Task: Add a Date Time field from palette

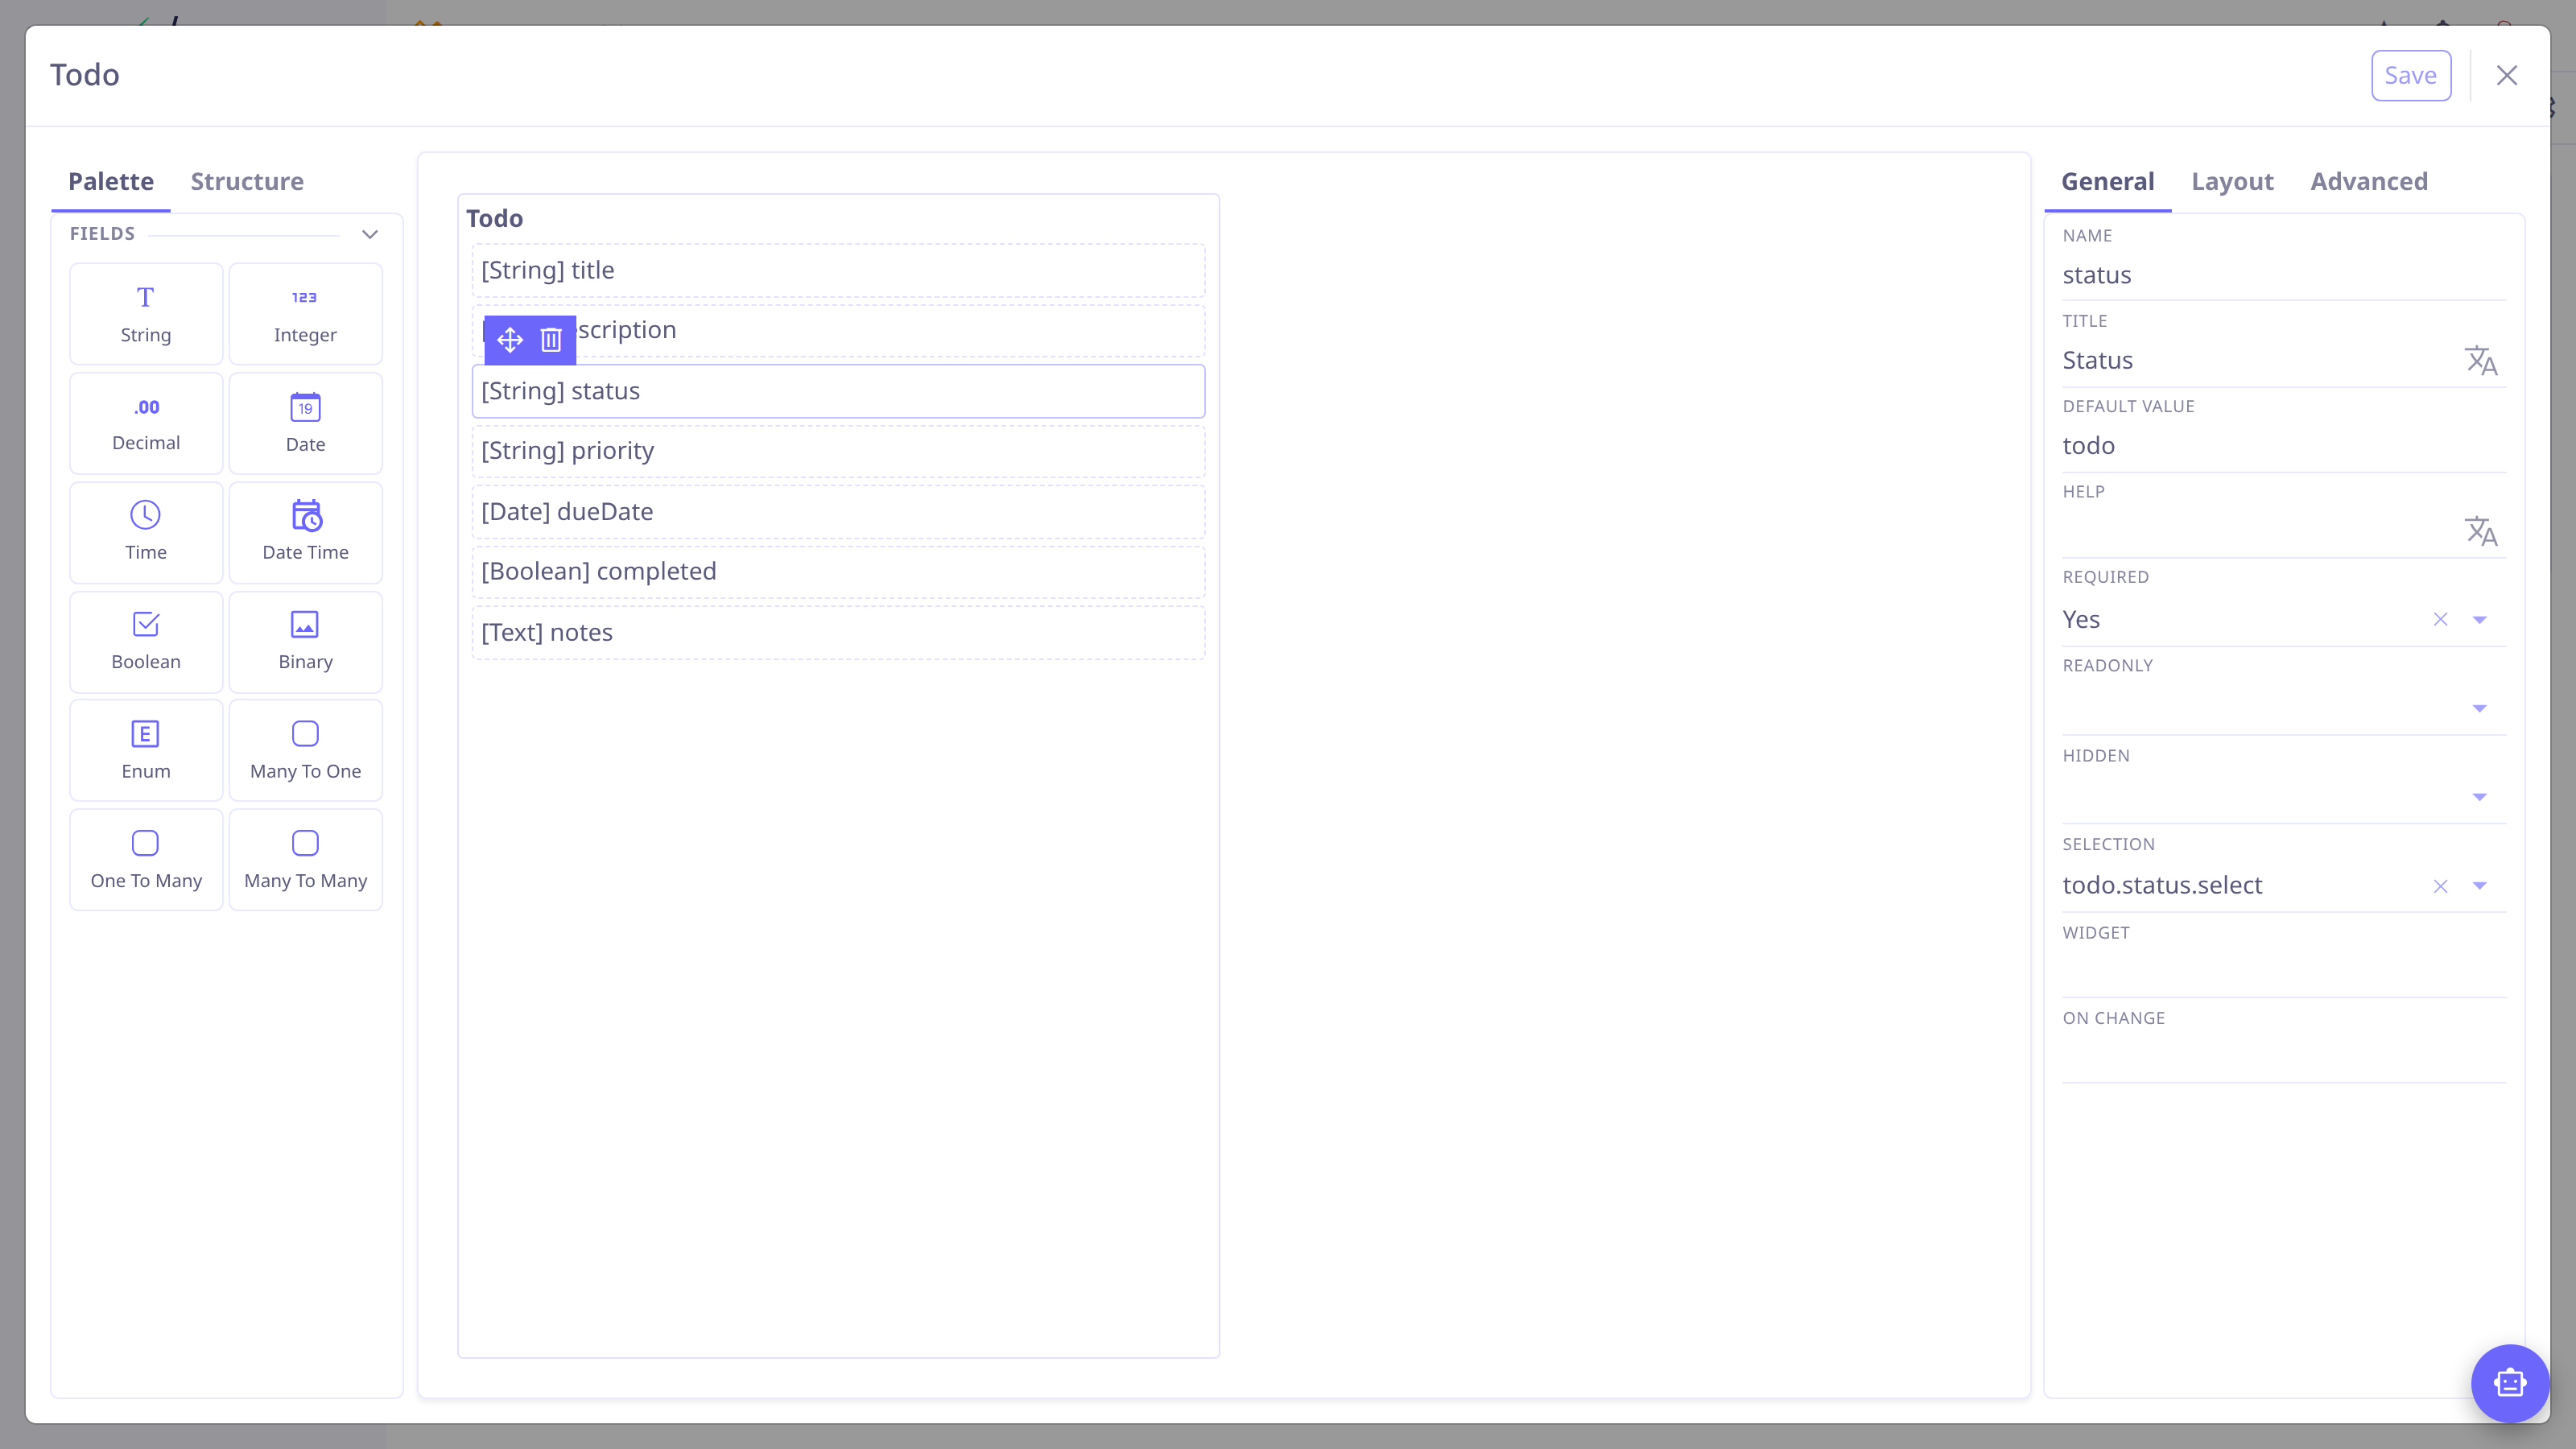Action: pos(305,532)
